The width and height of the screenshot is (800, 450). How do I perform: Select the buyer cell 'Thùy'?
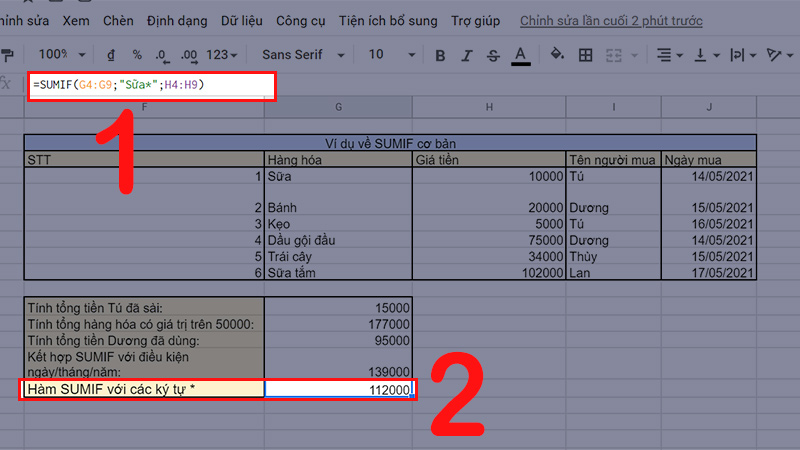613,257
